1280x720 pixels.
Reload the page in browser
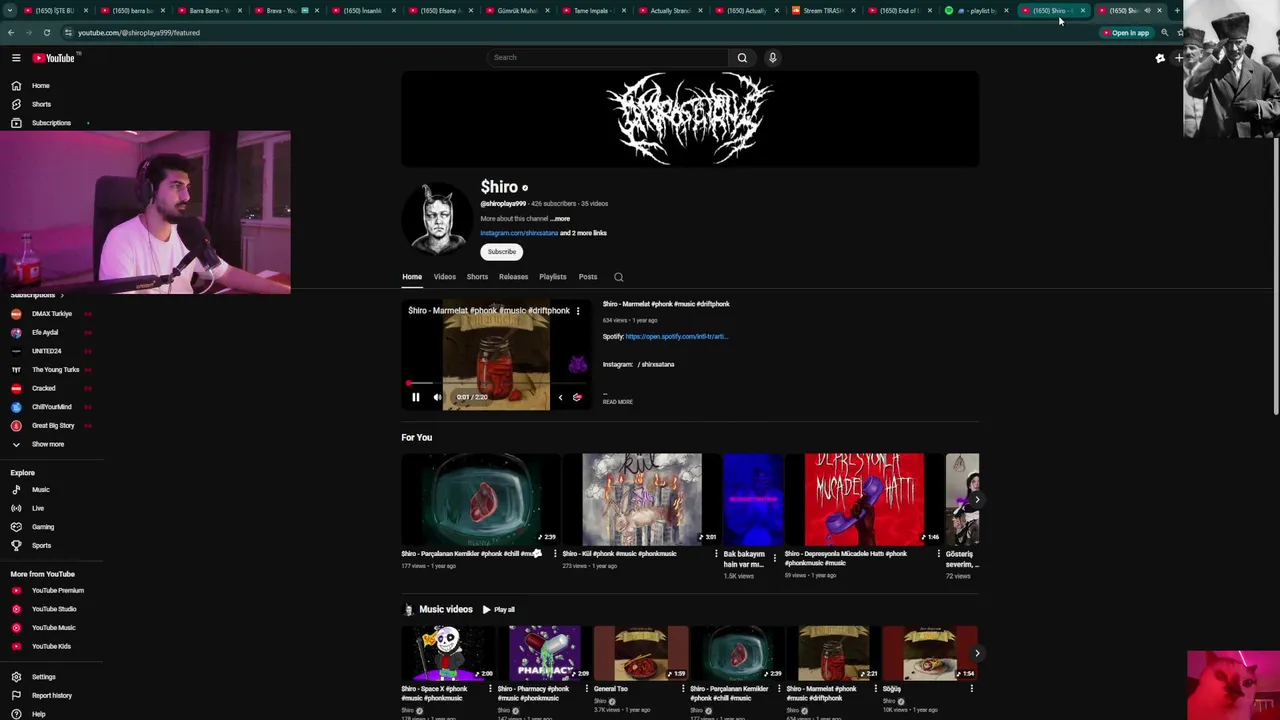pyautogui.click(x=46, y=33)
